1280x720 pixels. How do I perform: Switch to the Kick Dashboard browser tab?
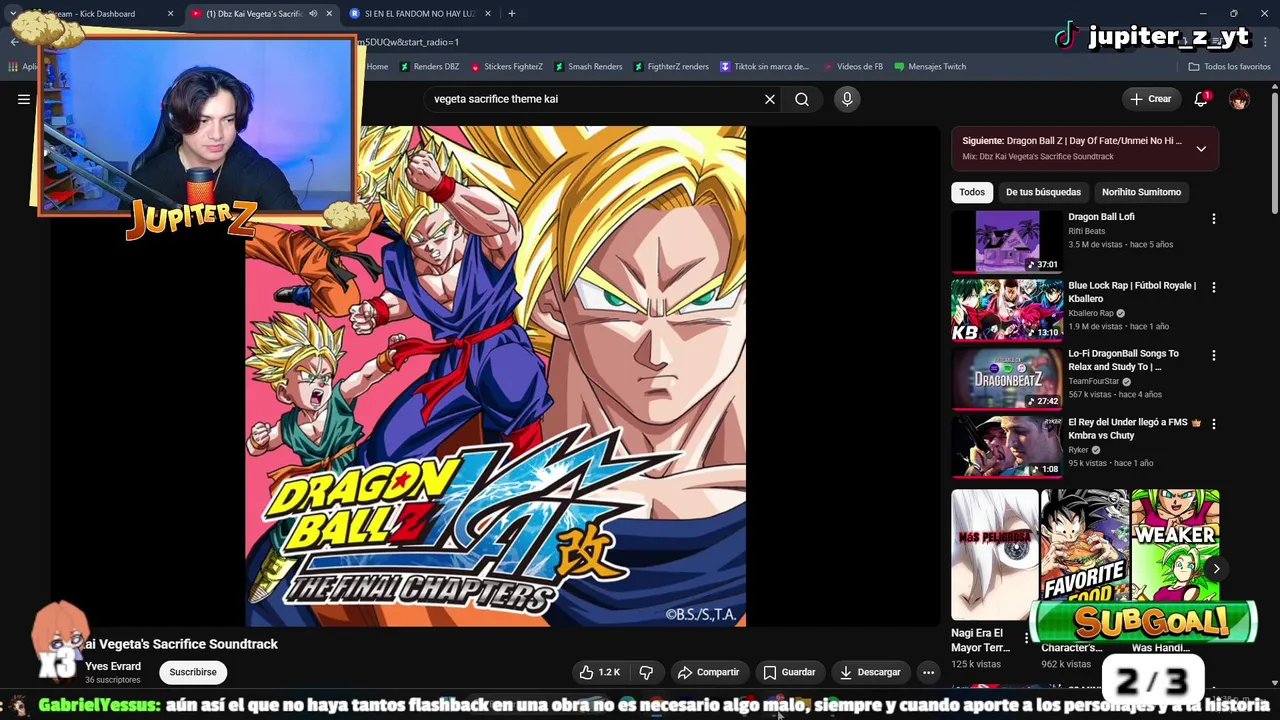(x=98, y=14)
